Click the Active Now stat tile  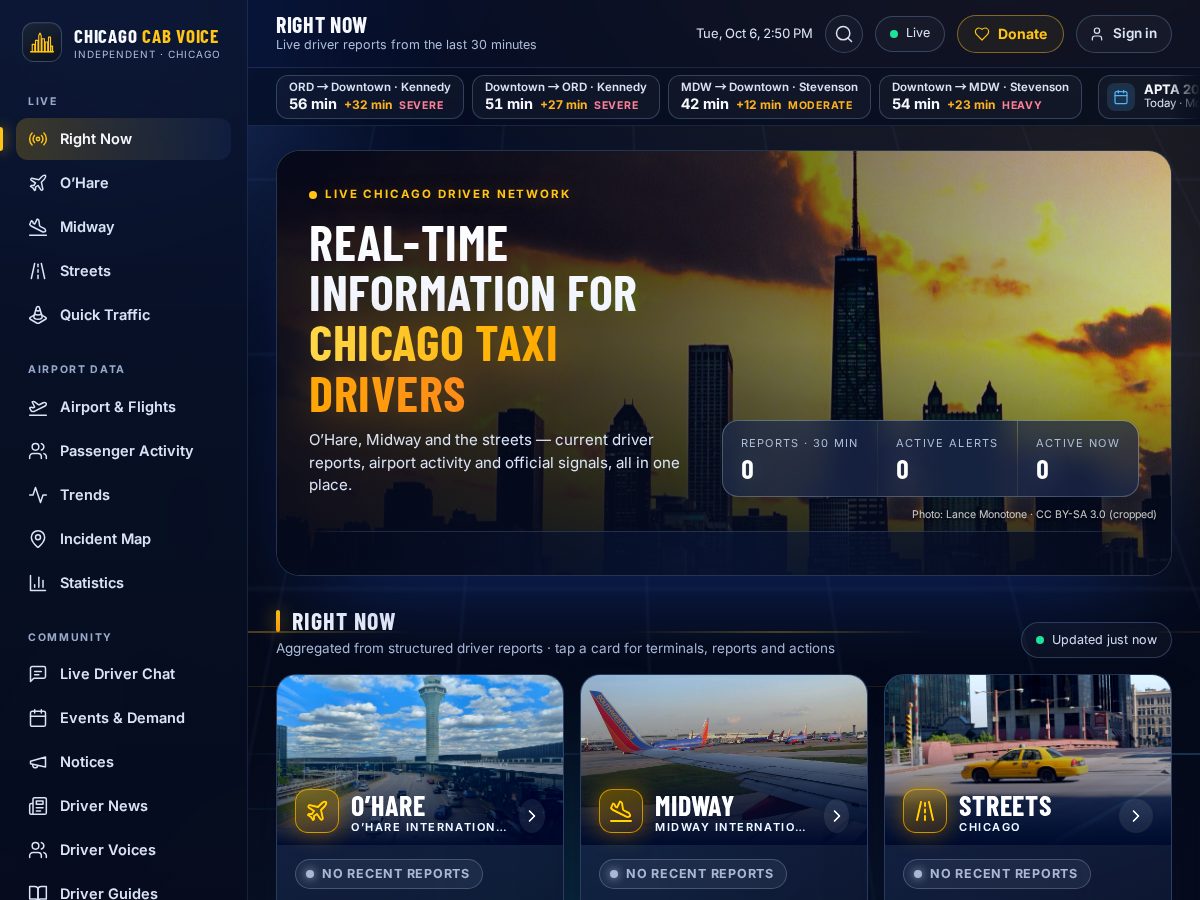coord(1078,459)
